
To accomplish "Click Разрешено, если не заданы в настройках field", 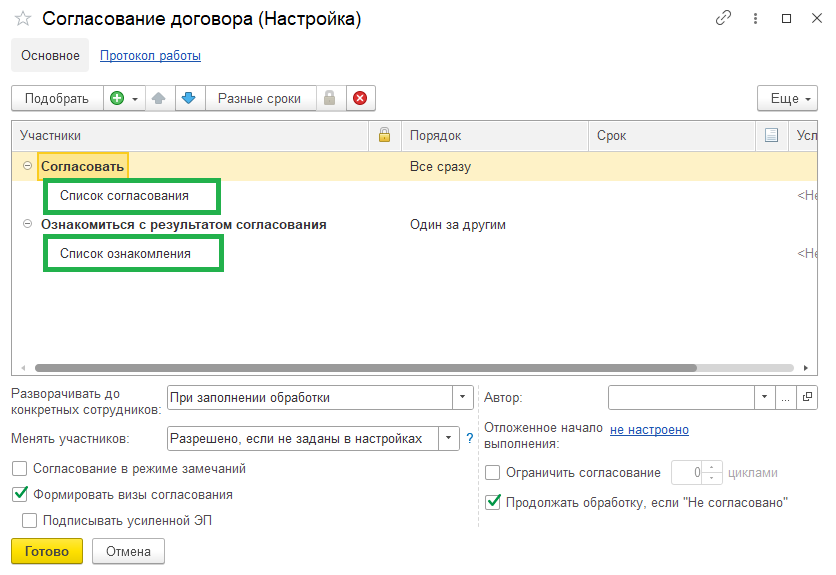I will pyautogui.click(x=303, y=438).
